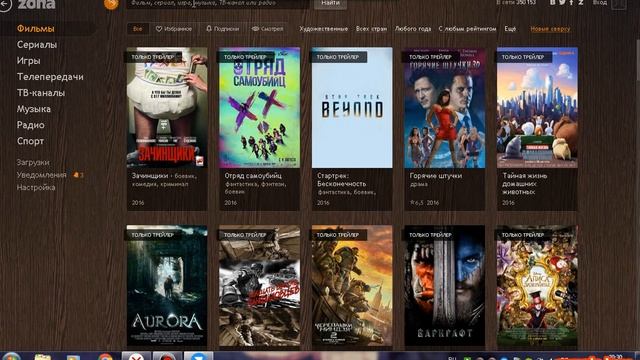This screenshot has width=640, height=360.
Task: Click ТОЛЬКО ТРЕЙЛЕР badge on Aurora poster
Action: [153, 235]
